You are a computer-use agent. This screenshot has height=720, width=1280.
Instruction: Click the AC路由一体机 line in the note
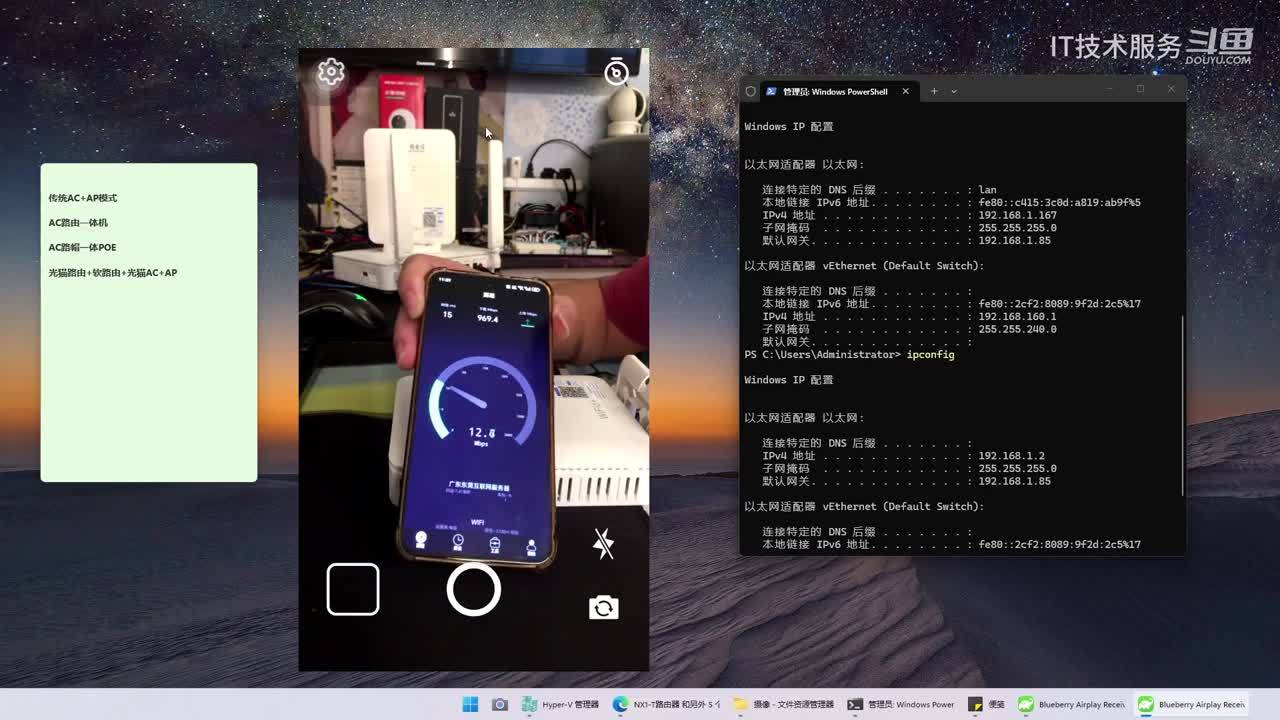(78, 223)
